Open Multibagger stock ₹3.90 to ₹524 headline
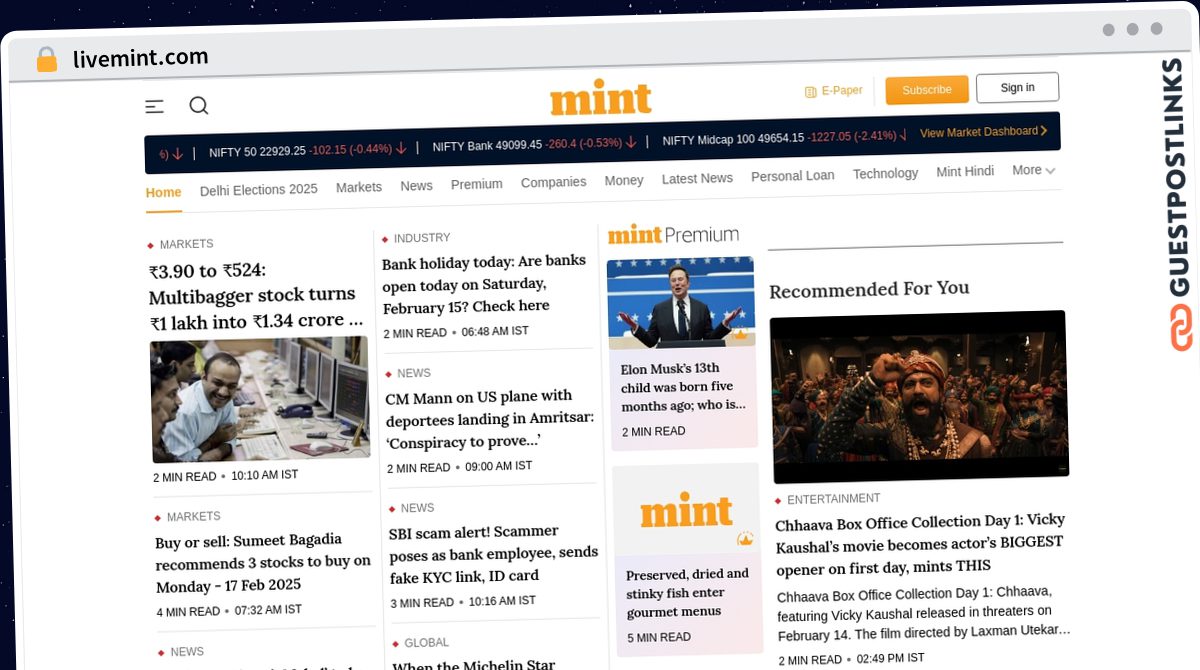This screenshot has width=1200, height=670. [256, 295]
